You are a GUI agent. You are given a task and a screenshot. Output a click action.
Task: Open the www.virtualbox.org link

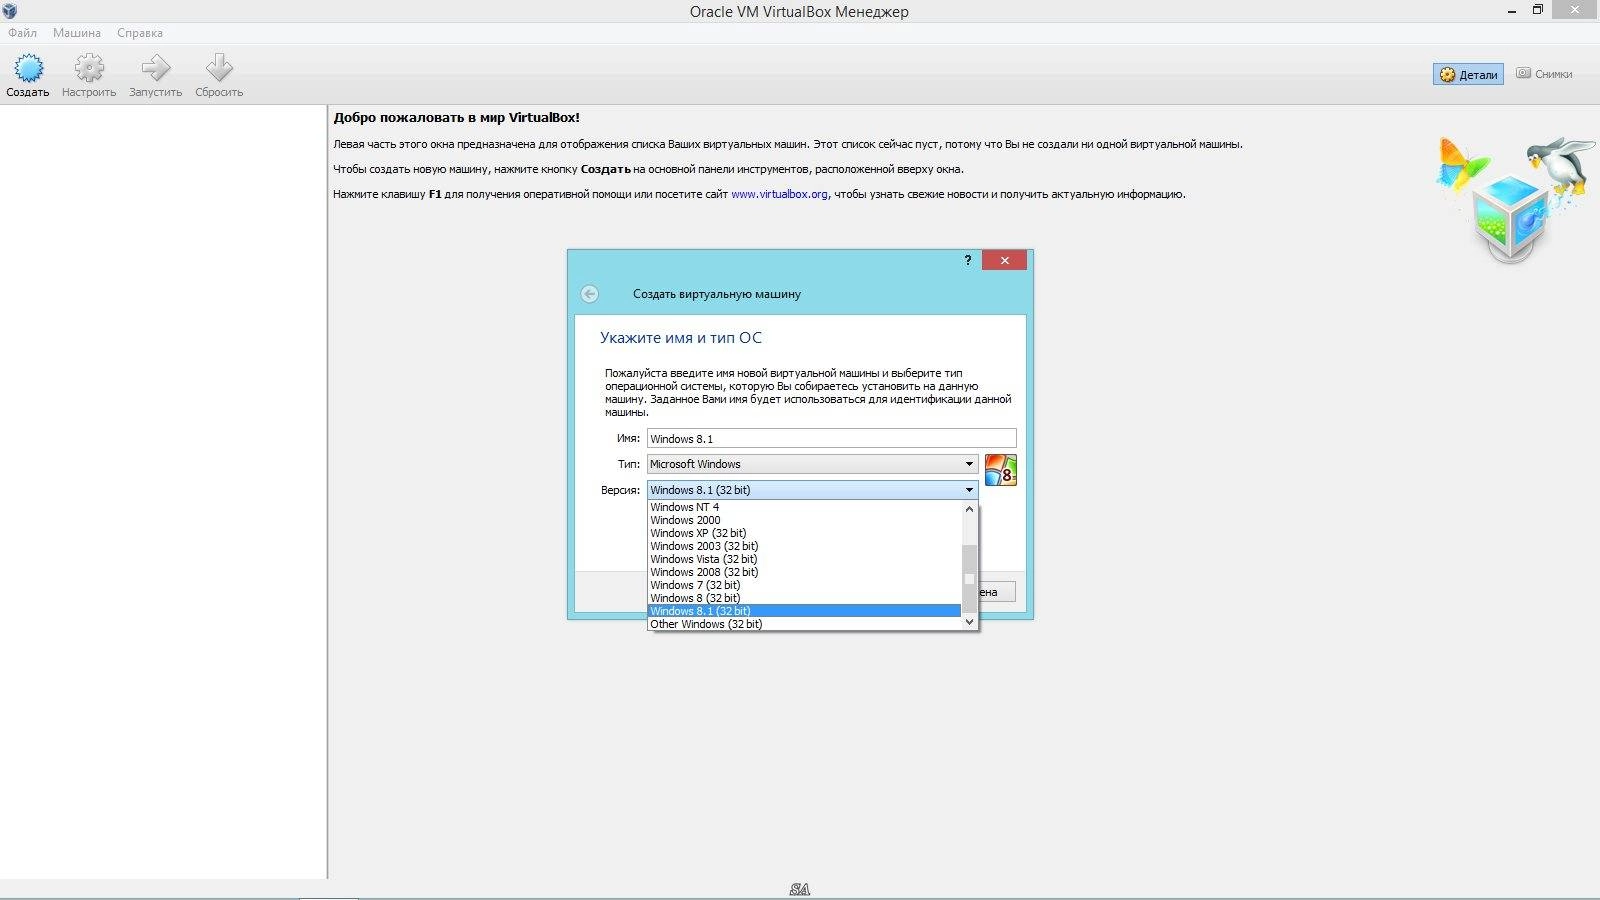(x=779, y=194)
